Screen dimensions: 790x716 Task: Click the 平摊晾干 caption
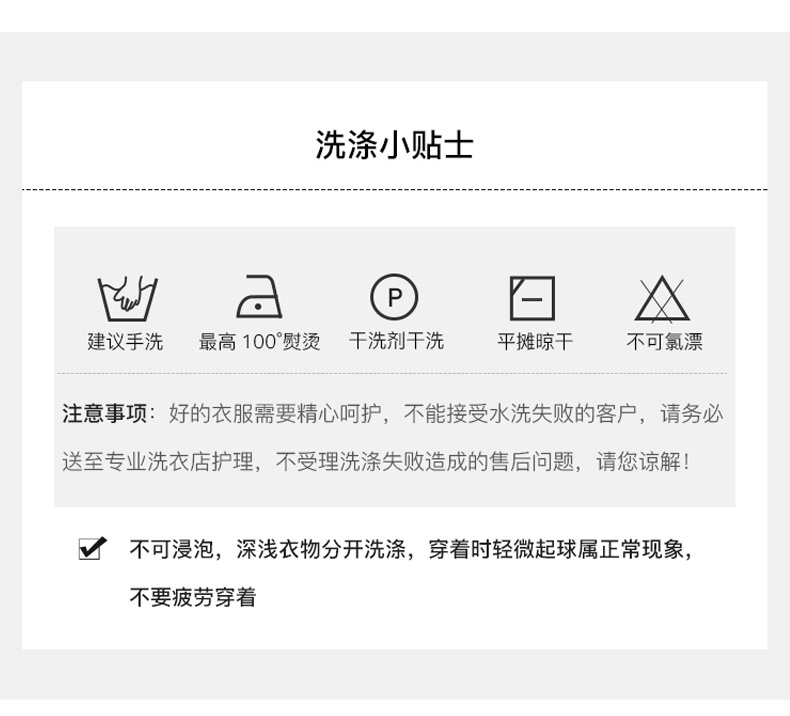[x=535, y=341]
